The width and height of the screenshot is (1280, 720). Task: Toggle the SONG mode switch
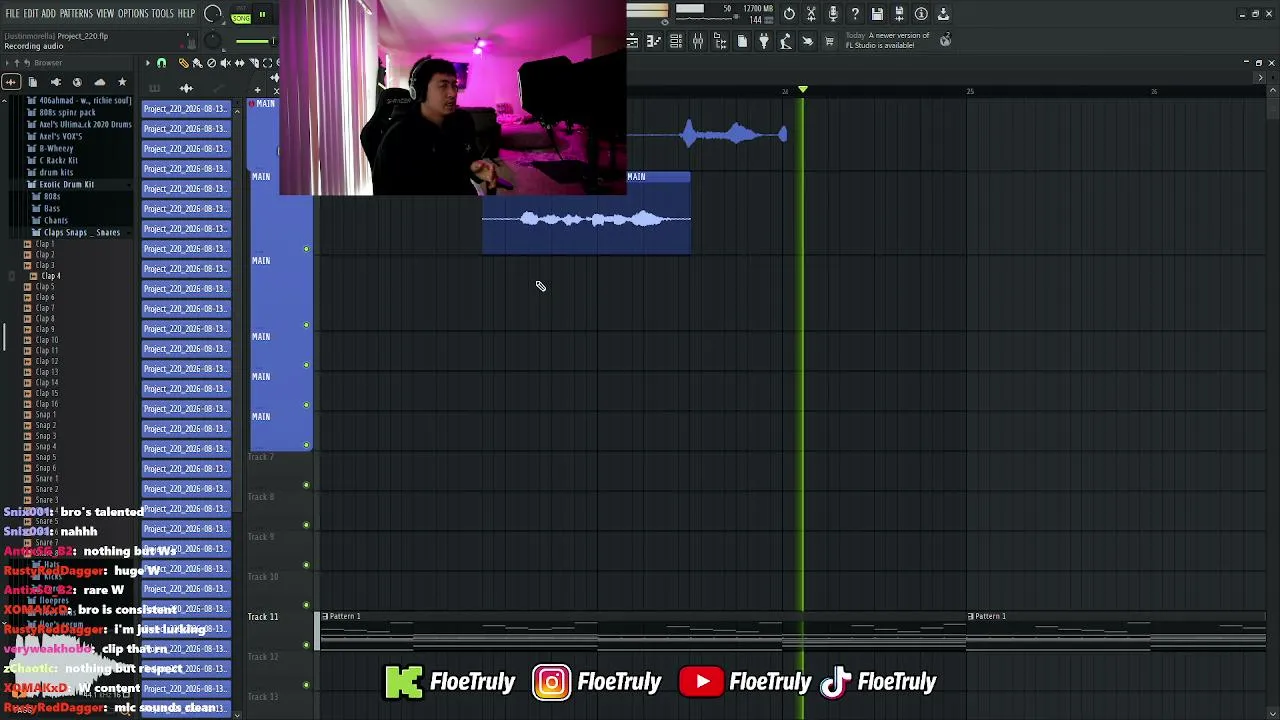241,16
